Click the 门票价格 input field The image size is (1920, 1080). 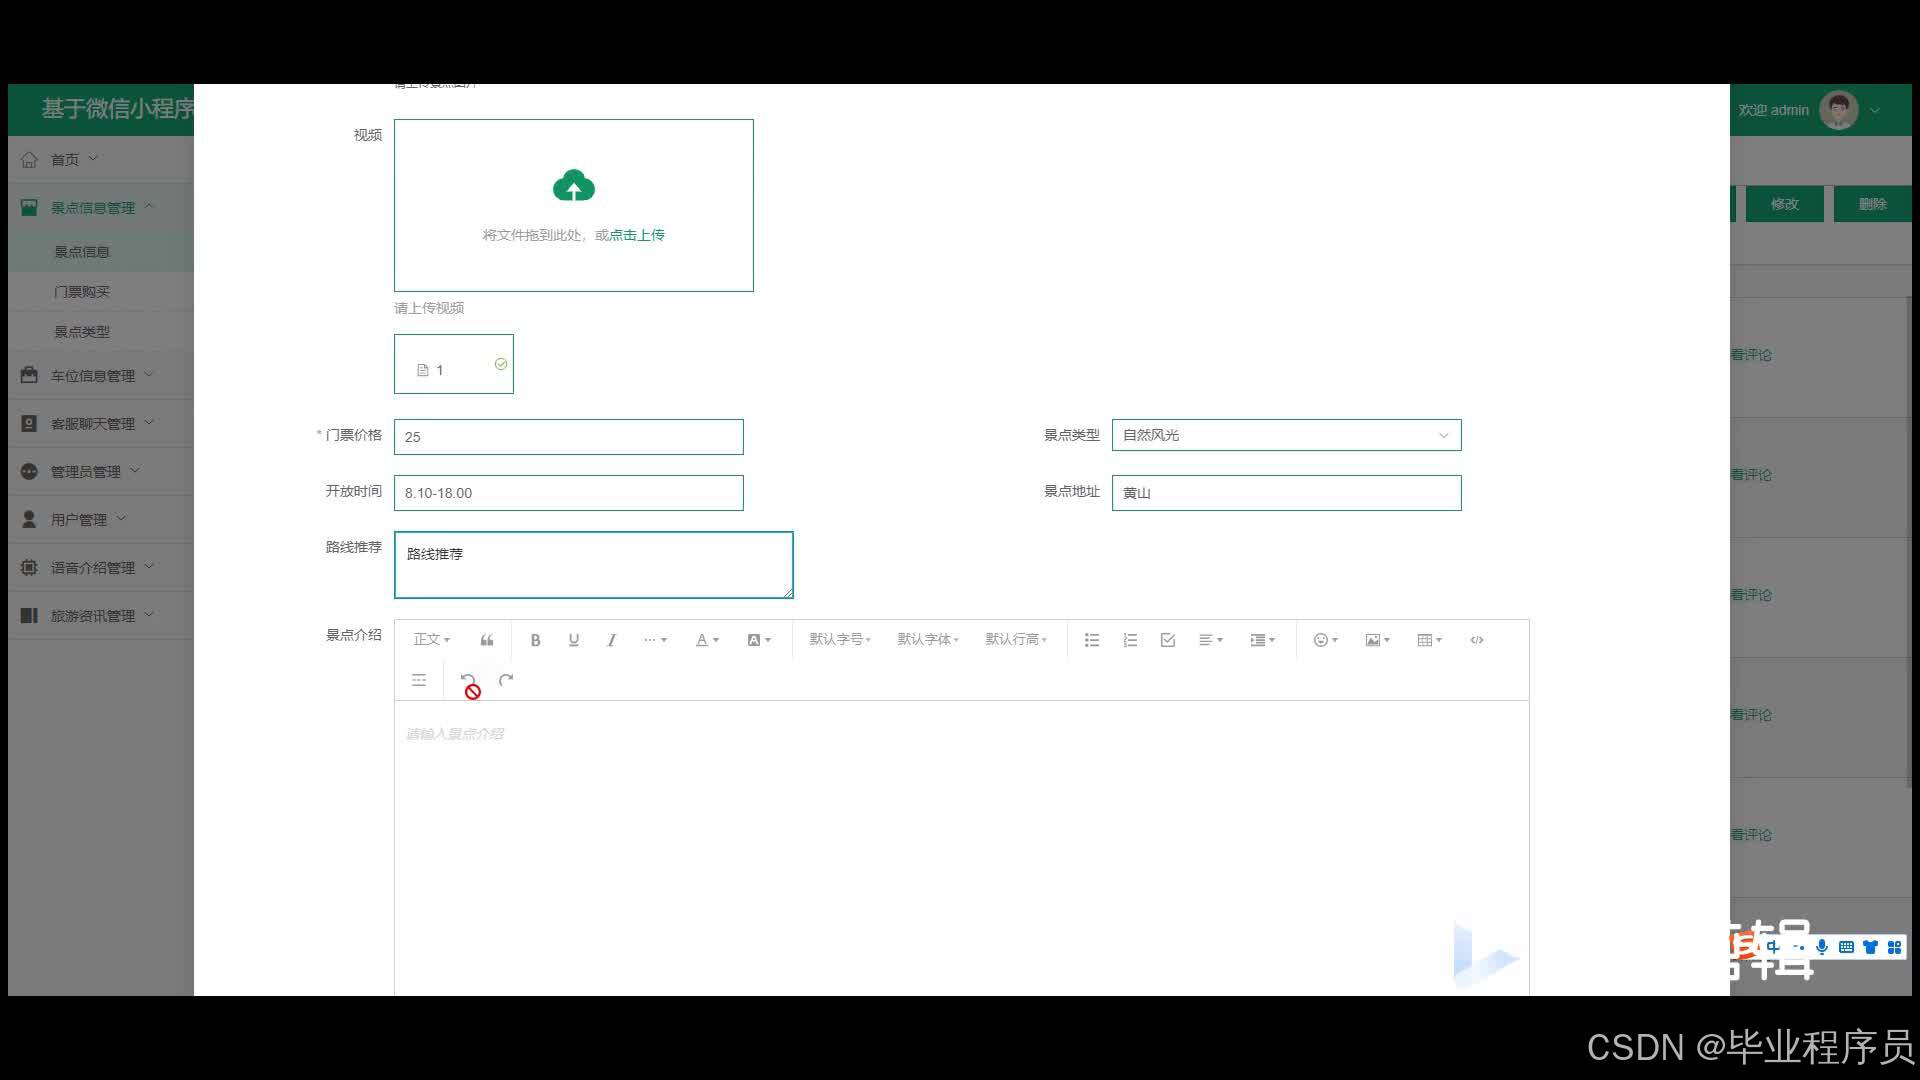568,437
